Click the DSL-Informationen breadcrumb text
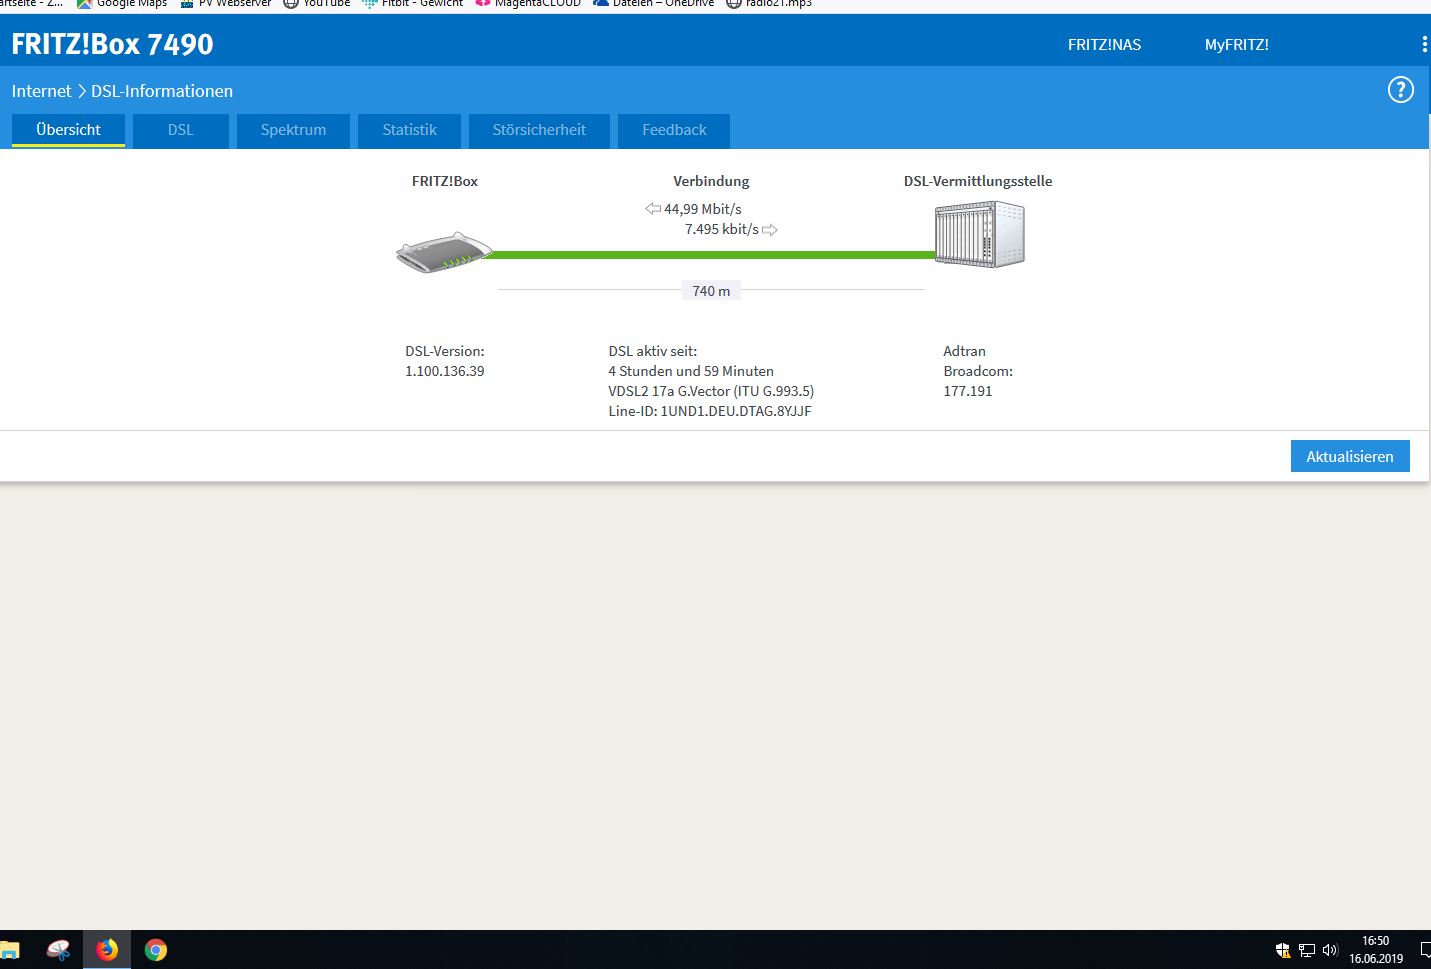1431x969 pixels. (x=162, y=91)
